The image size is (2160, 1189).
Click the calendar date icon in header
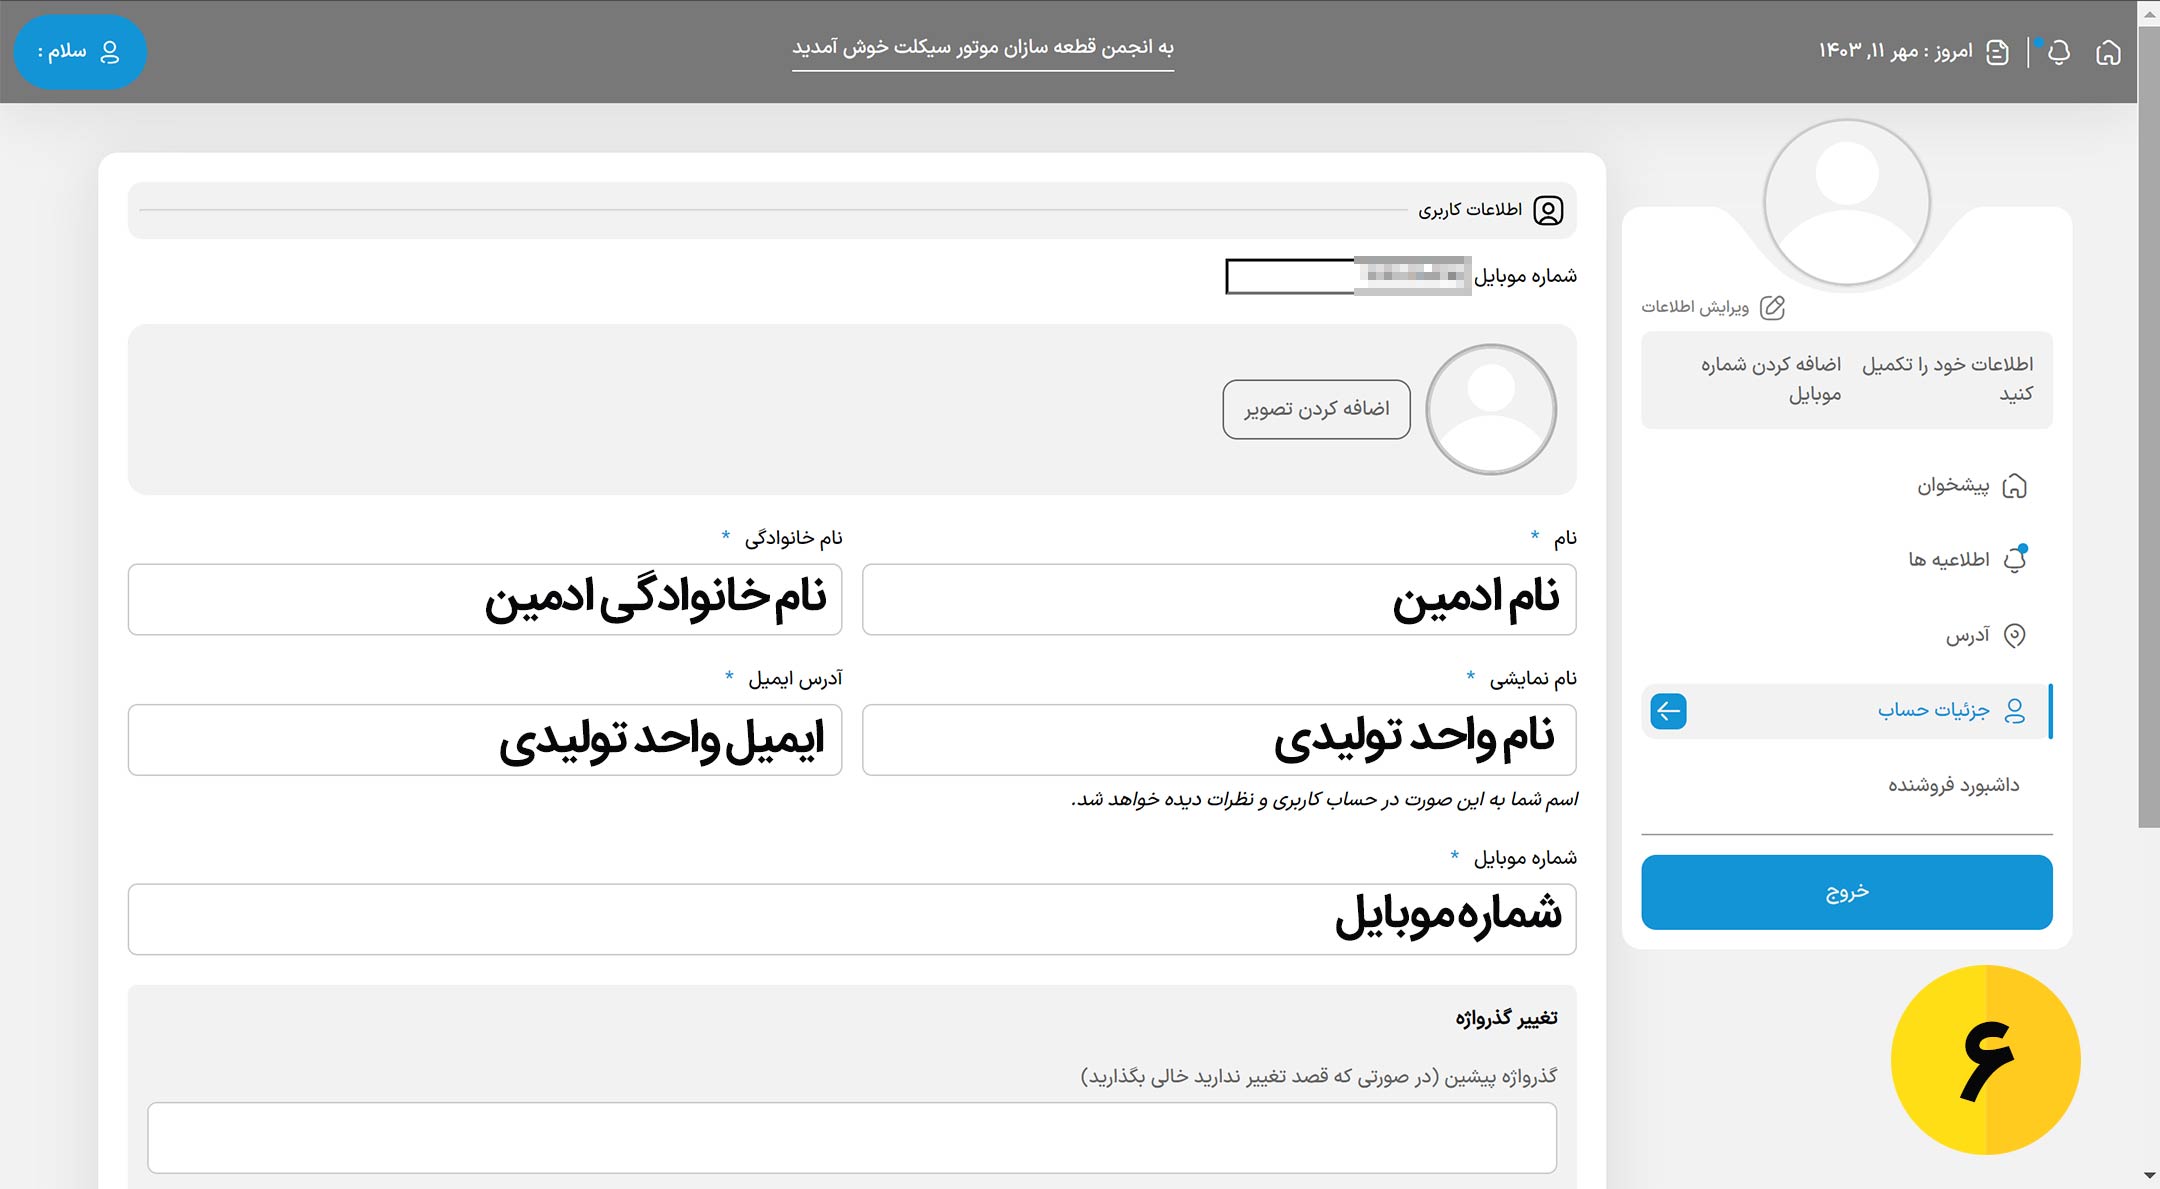click(1997, 52)
